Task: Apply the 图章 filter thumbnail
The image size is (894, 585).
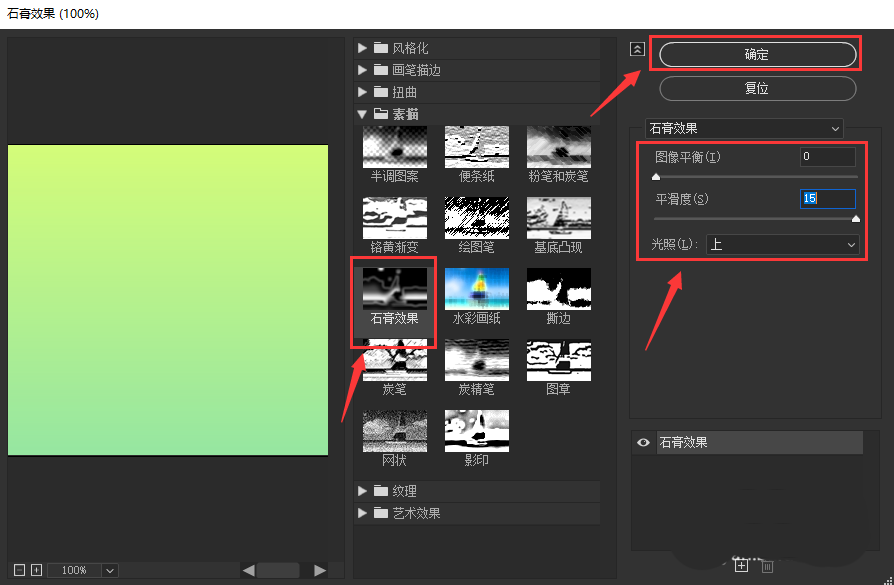Action: [559, 360]
